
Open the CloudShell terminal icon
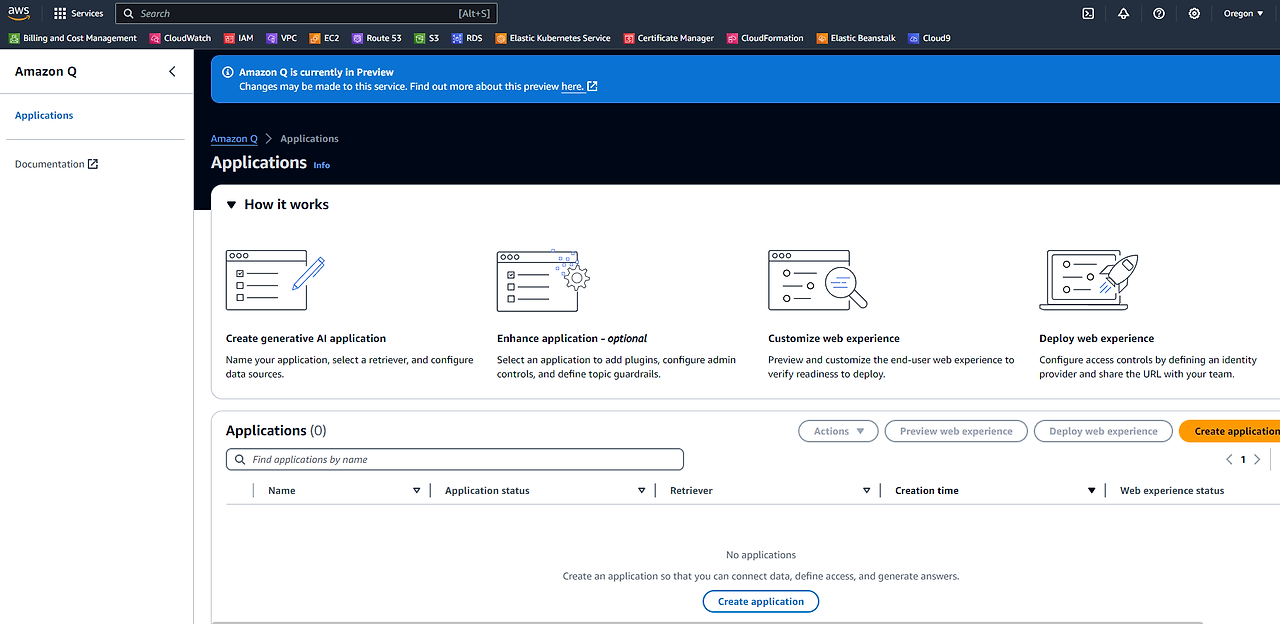pos(1088,13)
